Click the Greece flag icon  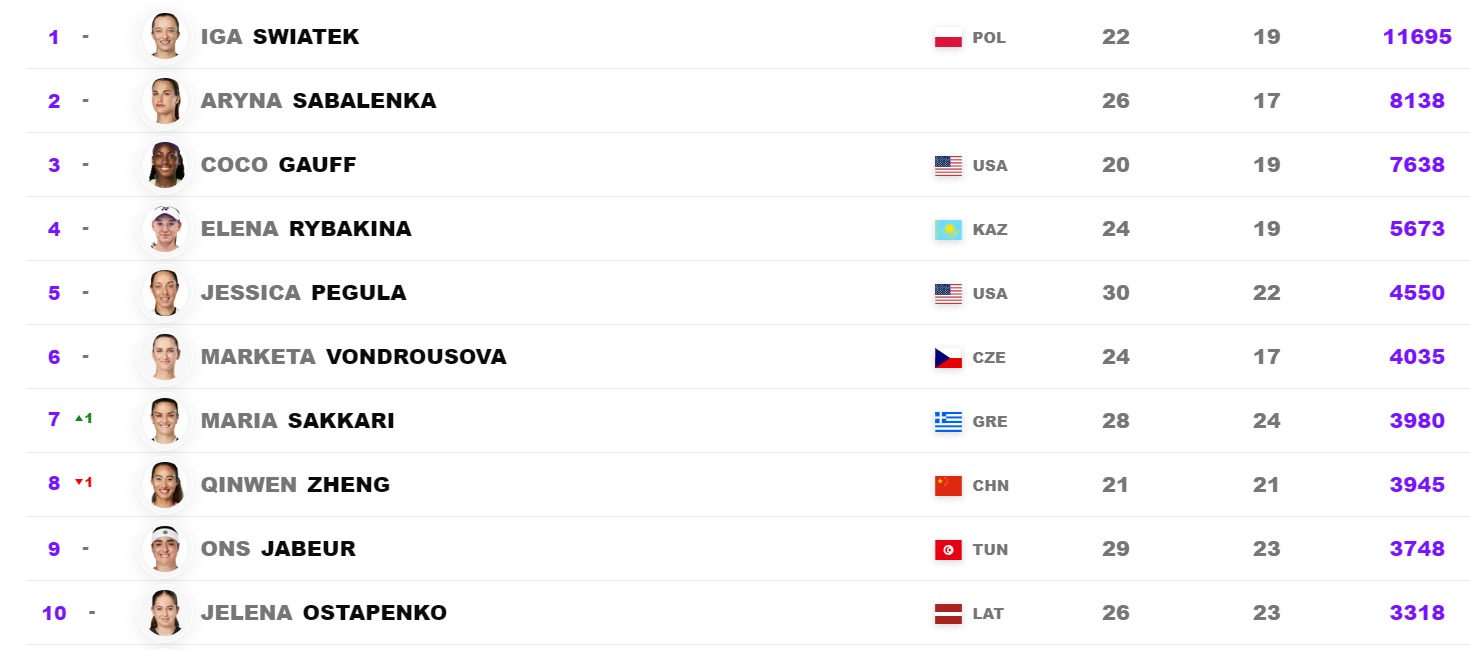point(947,422)
